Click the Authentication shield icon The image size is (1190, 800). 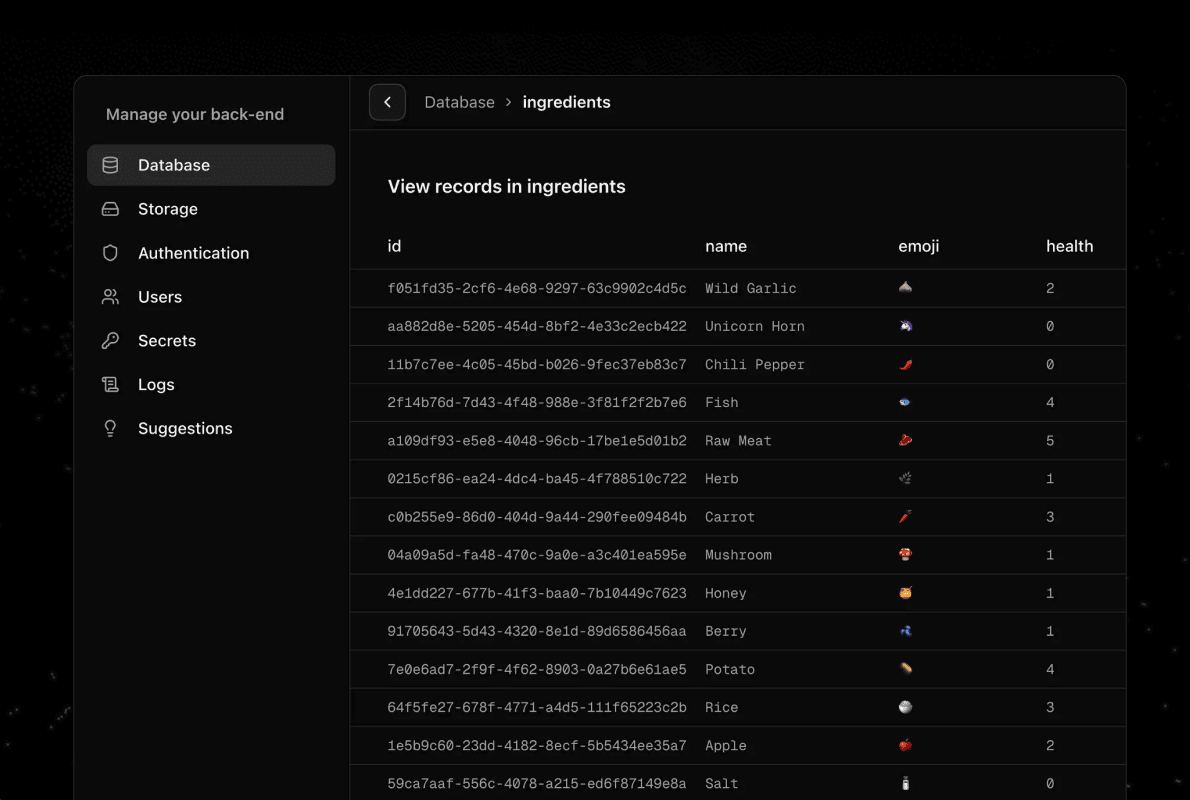(x=110, y=253)
